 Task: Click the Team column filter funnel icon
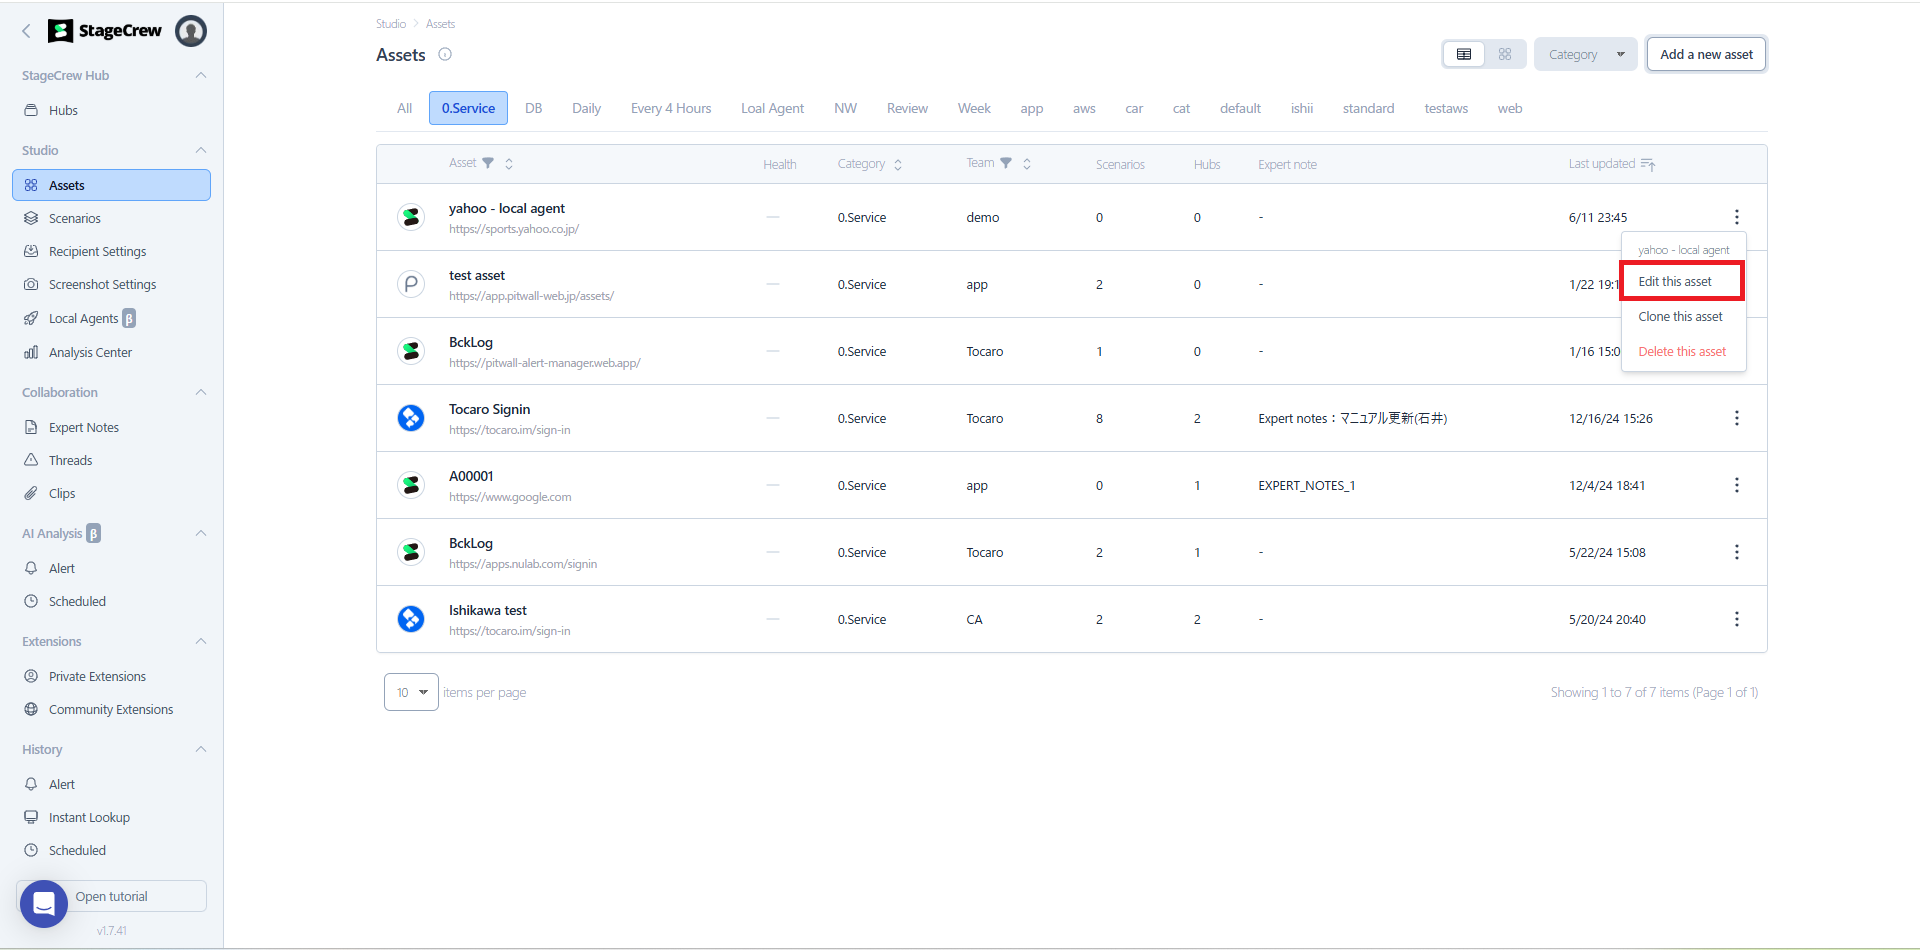1006,163
